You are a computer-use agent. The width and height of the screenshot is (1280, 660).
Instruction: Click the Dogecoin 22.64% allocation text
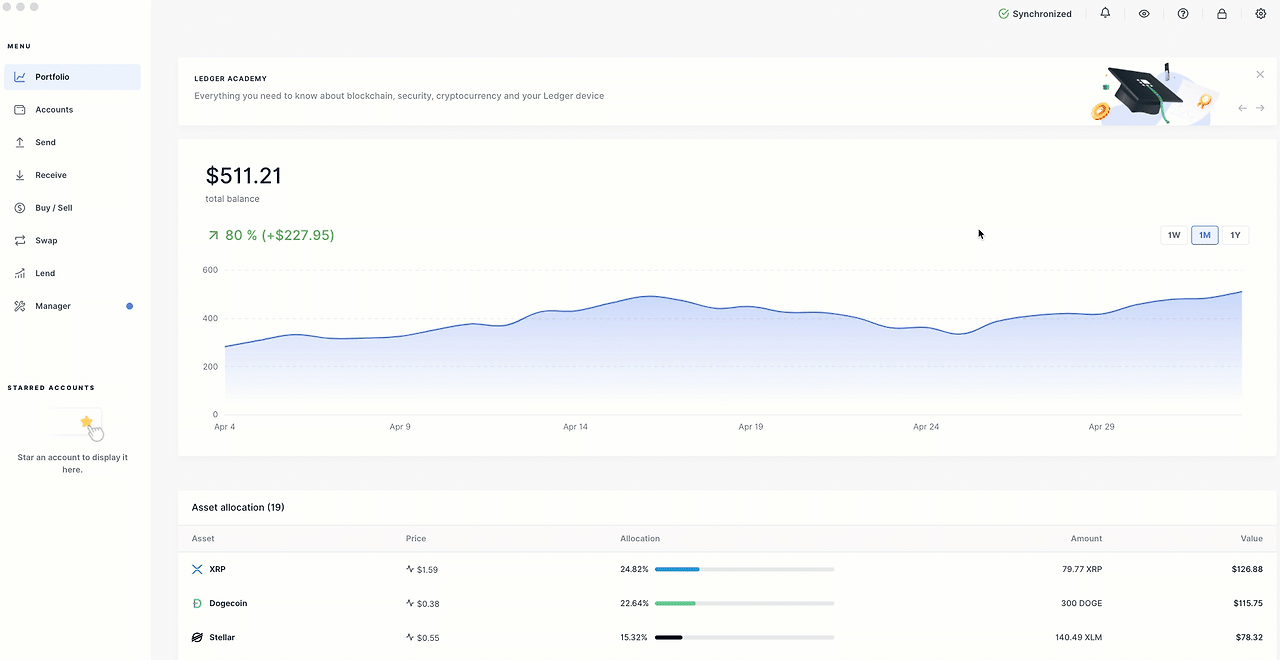point(634,603)
